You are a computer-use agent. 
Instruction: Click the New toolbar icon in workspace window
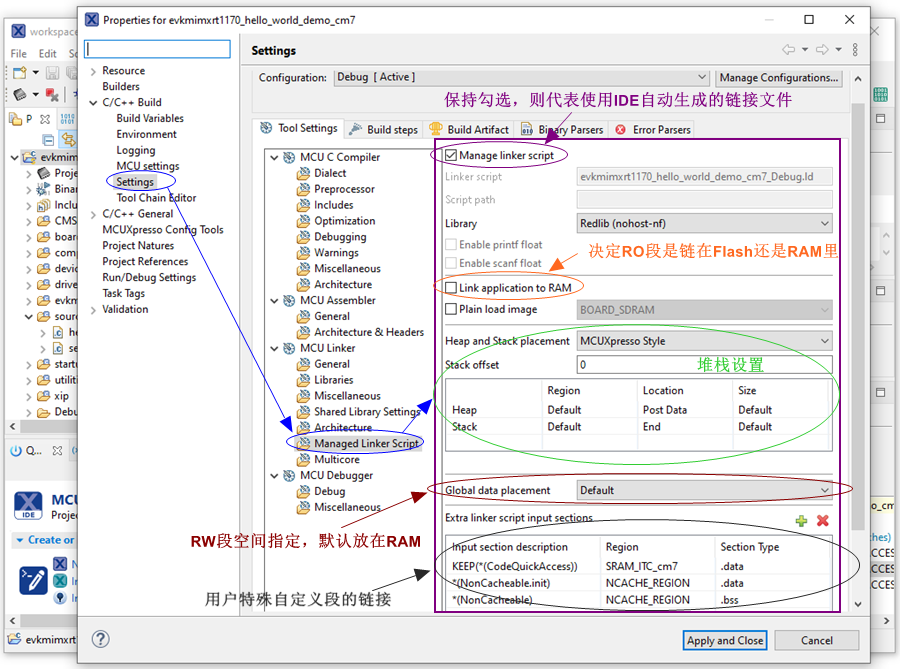pos(20,73)
